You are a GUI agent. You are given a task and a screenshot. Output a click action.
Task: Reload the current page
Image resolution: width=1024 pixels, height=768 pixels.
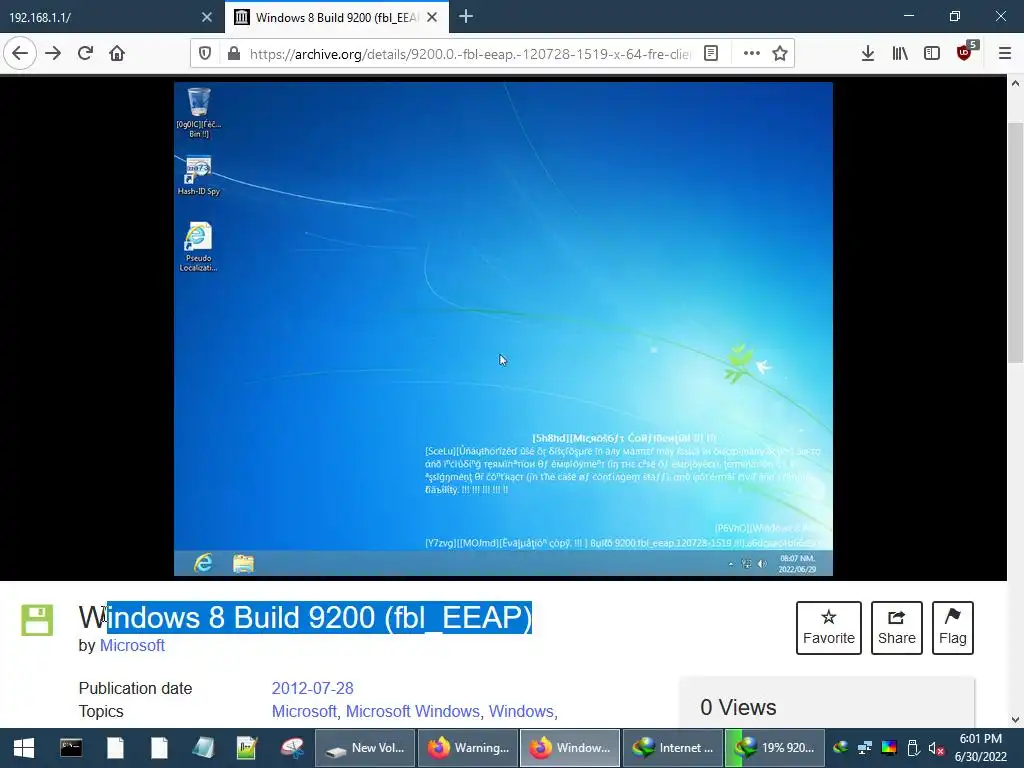[x=86, y=54]
